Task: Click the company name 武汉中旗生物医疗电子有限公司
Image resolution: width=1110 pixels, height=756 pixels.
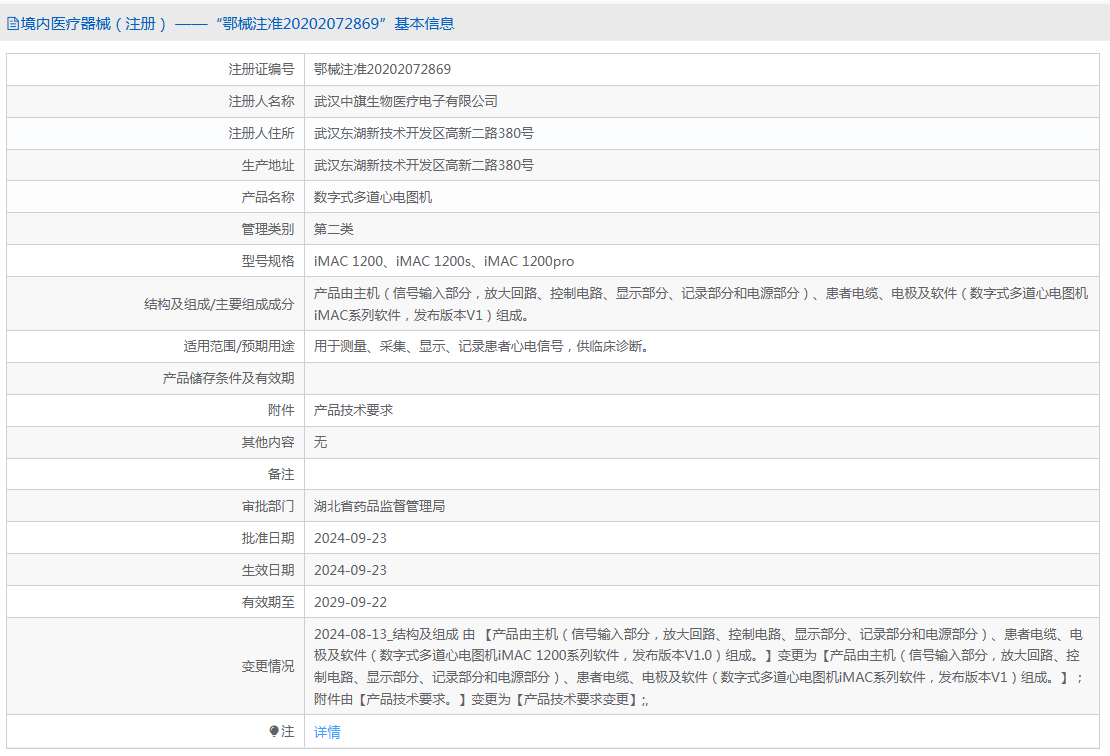Action: pyautogui.click(x=406, y=101)
